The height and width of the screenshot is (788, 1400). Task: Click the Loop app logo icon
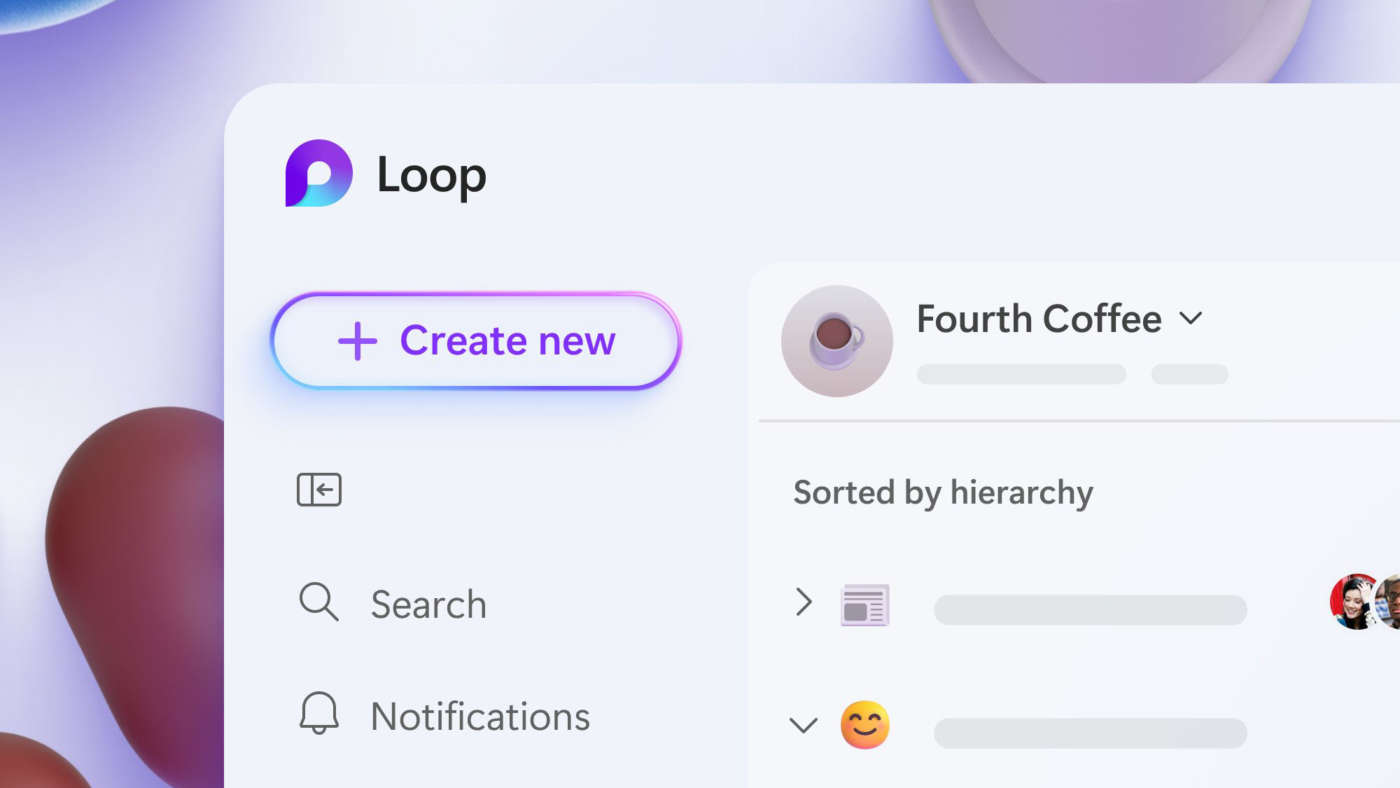(319, 174)
